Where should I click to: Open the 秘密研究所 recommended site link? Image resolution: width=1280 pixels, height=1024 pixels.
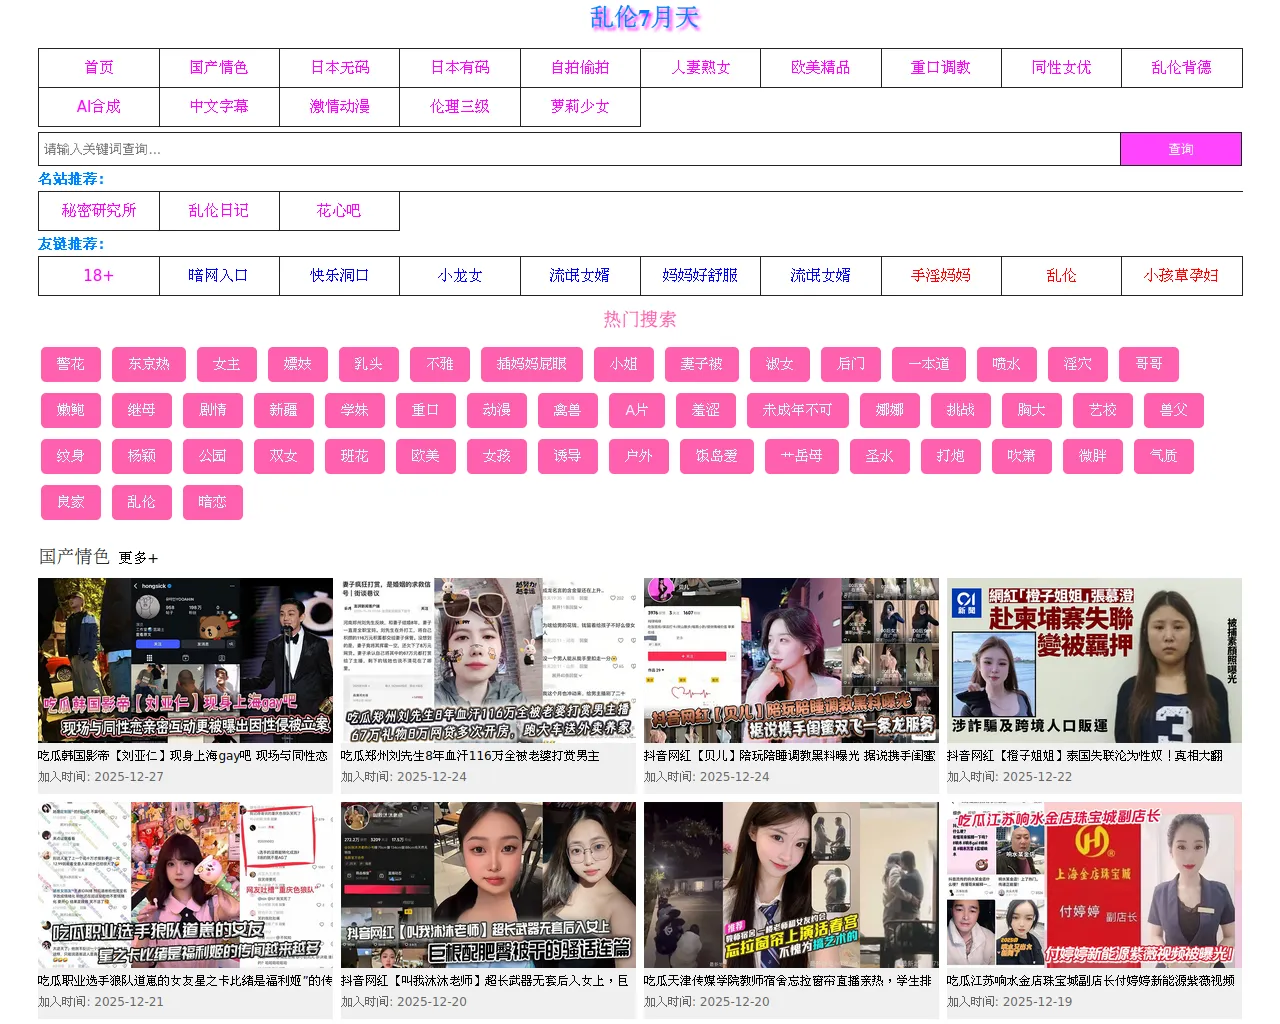click(99, 211)
